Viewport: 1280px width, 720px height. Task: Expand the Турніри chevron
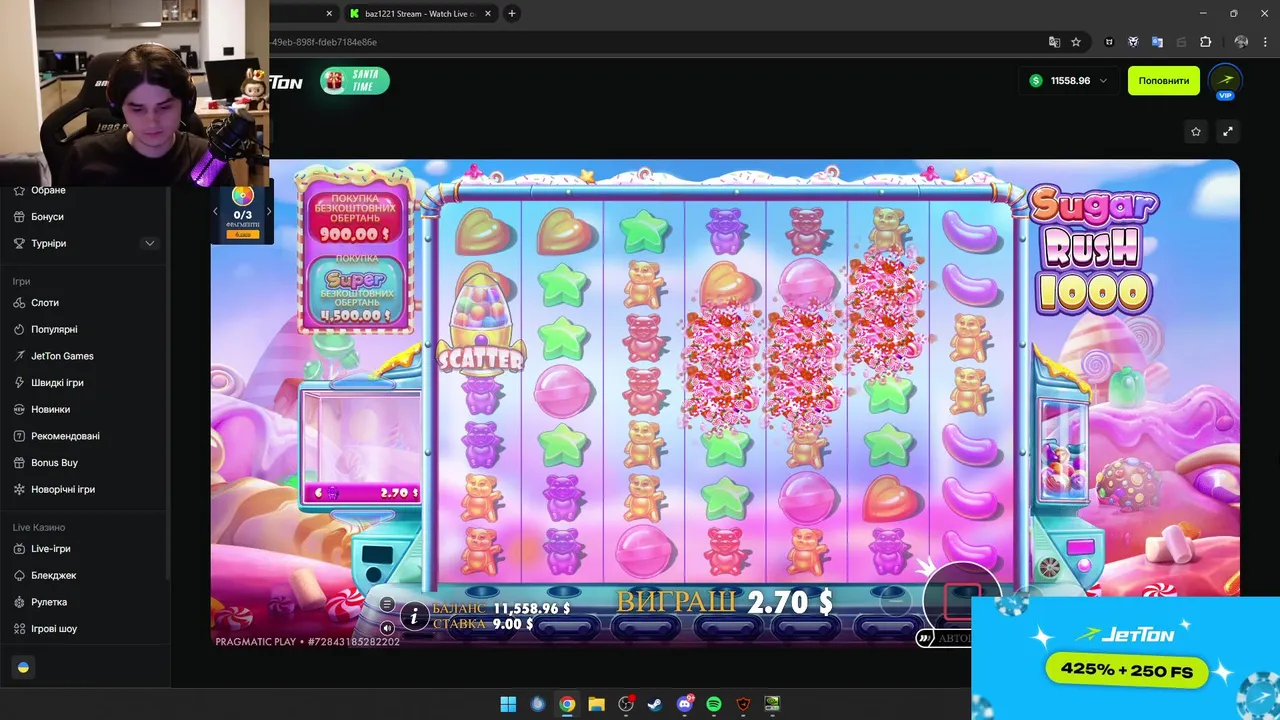(150, 243)
